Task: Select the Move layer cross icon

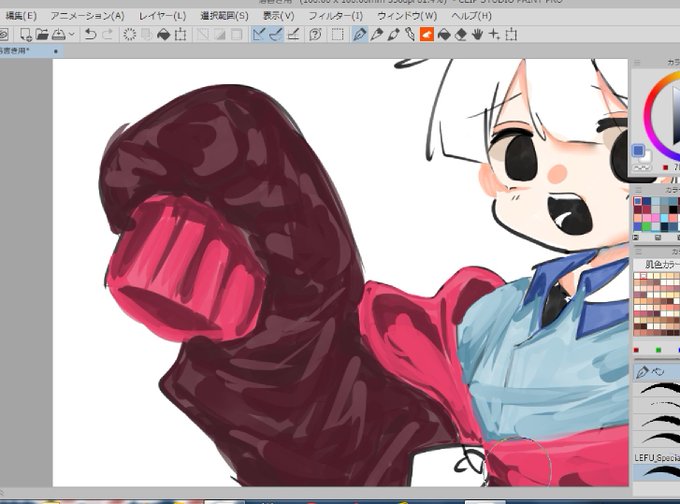Action: coord(494,34)
